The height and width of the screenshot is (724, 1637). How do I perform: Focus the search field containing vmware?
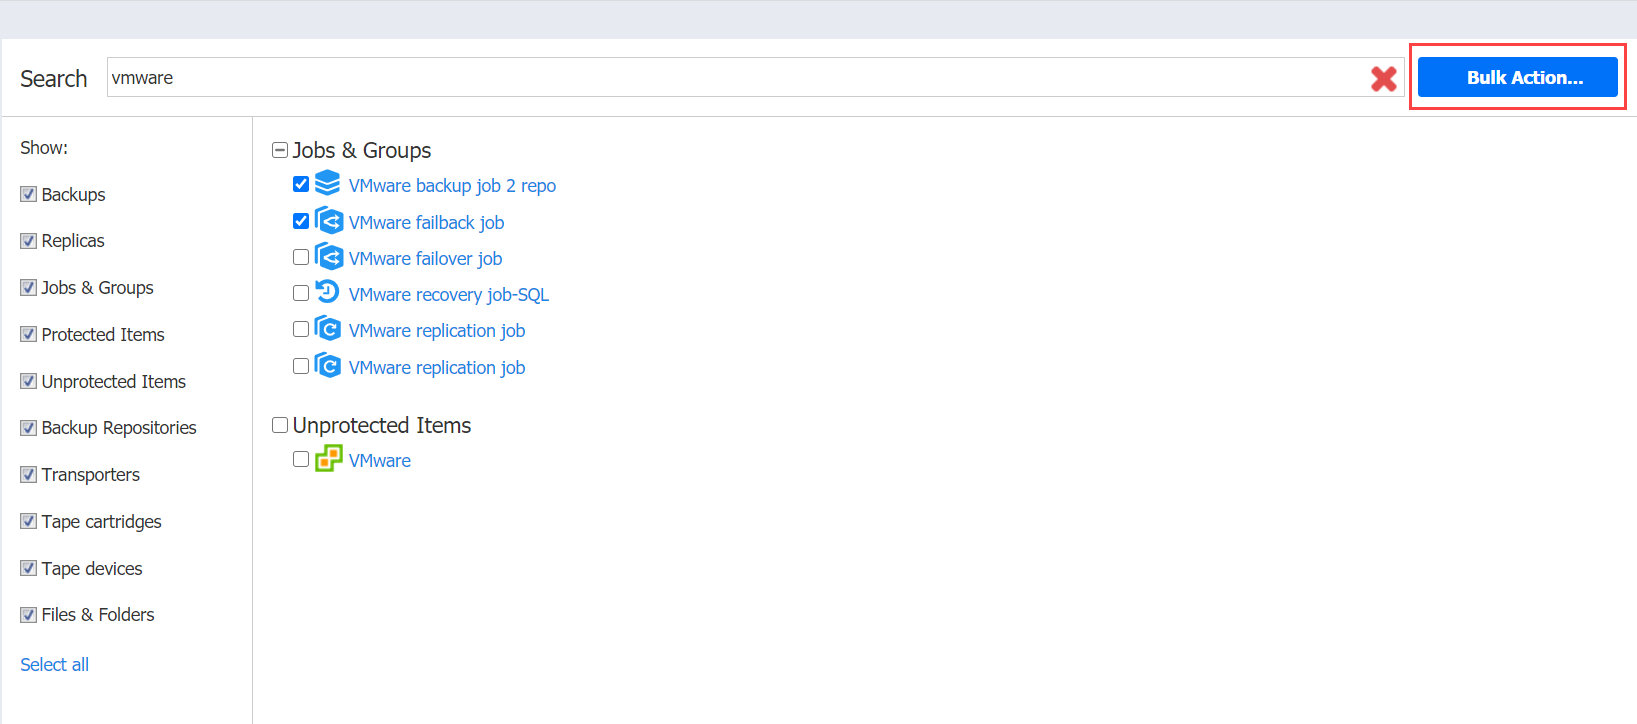[755, 77]
